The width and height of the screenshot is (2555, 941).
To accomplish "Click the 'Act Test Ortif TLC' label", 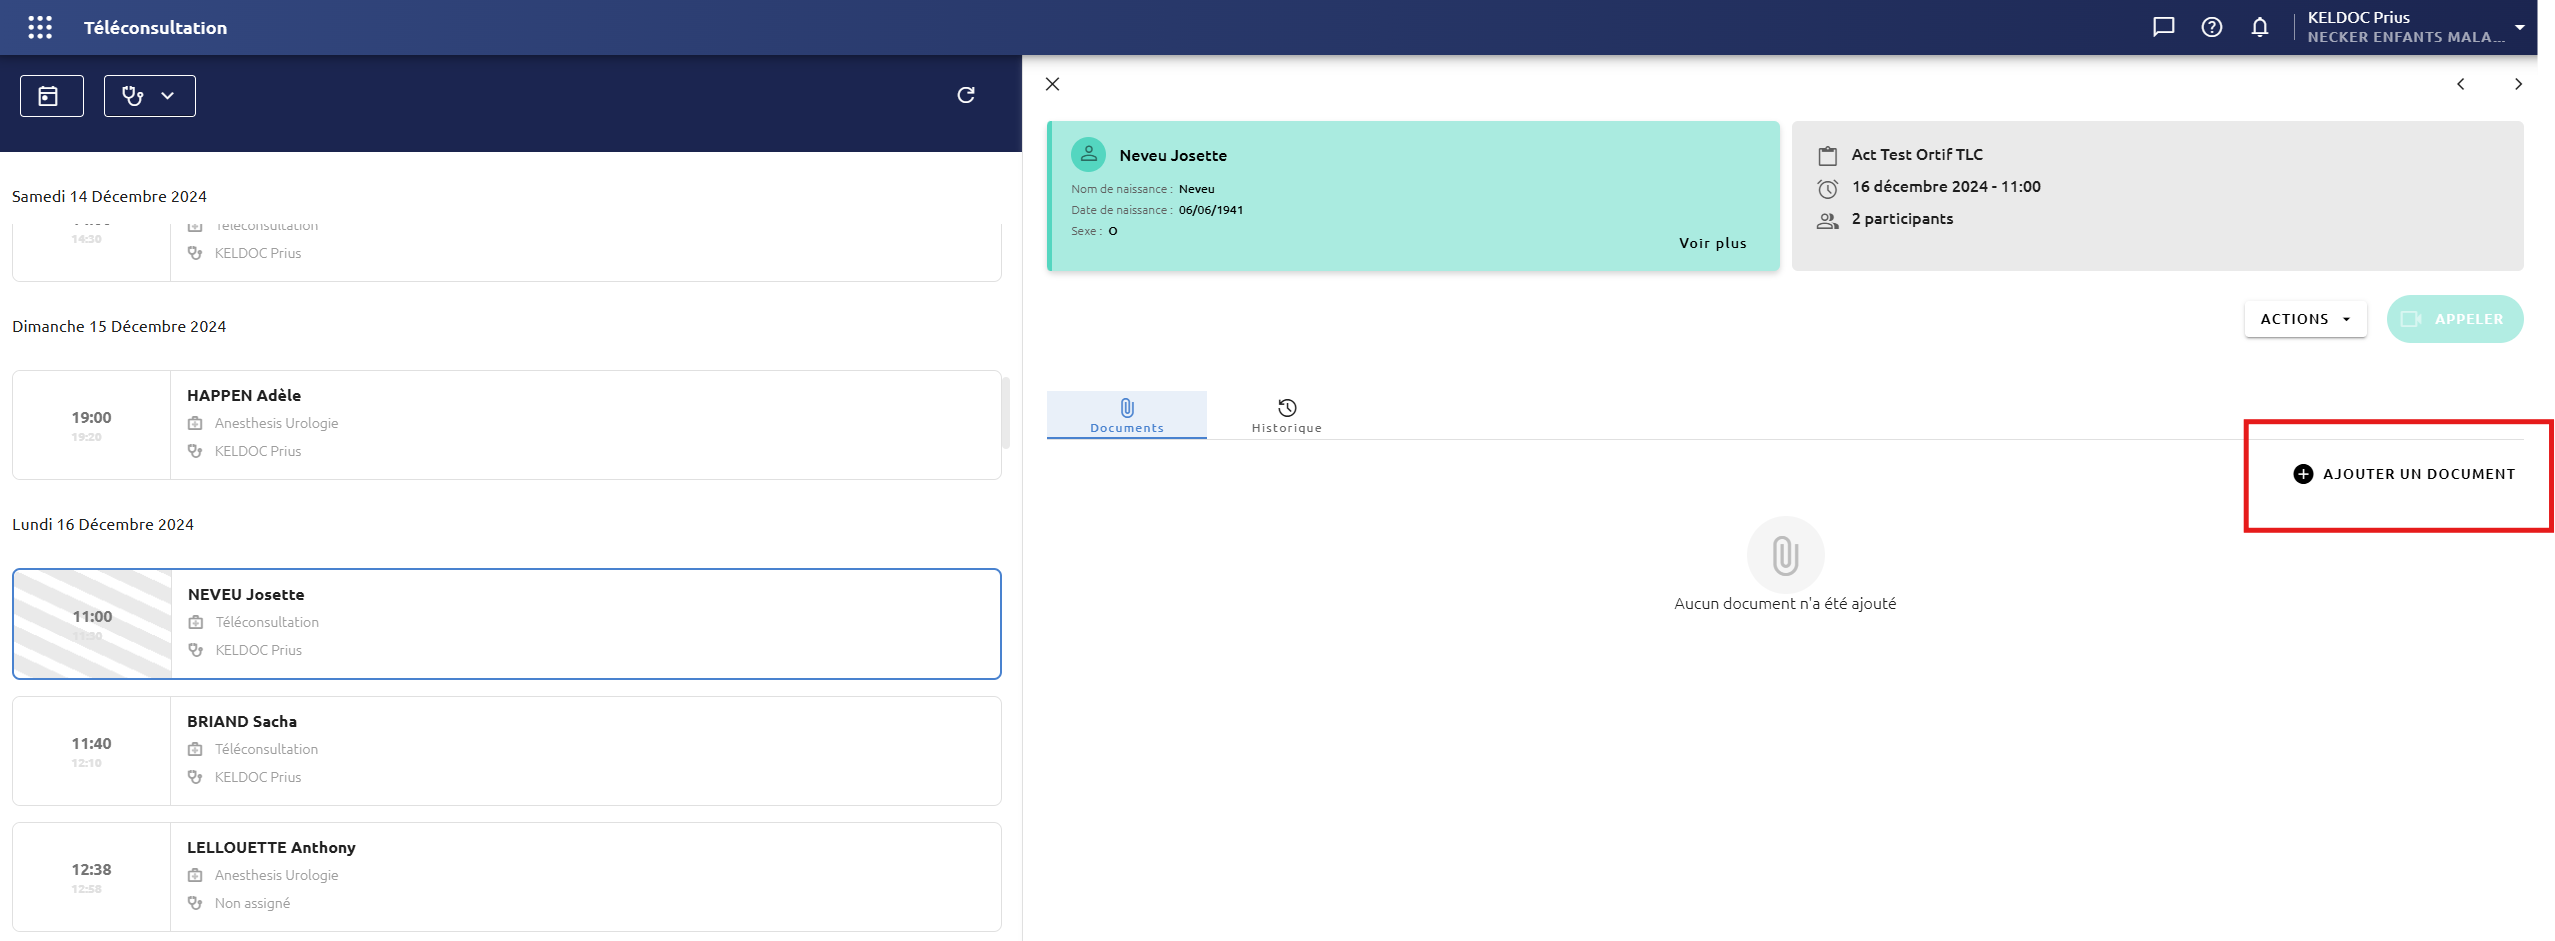I will point(1917,154).
